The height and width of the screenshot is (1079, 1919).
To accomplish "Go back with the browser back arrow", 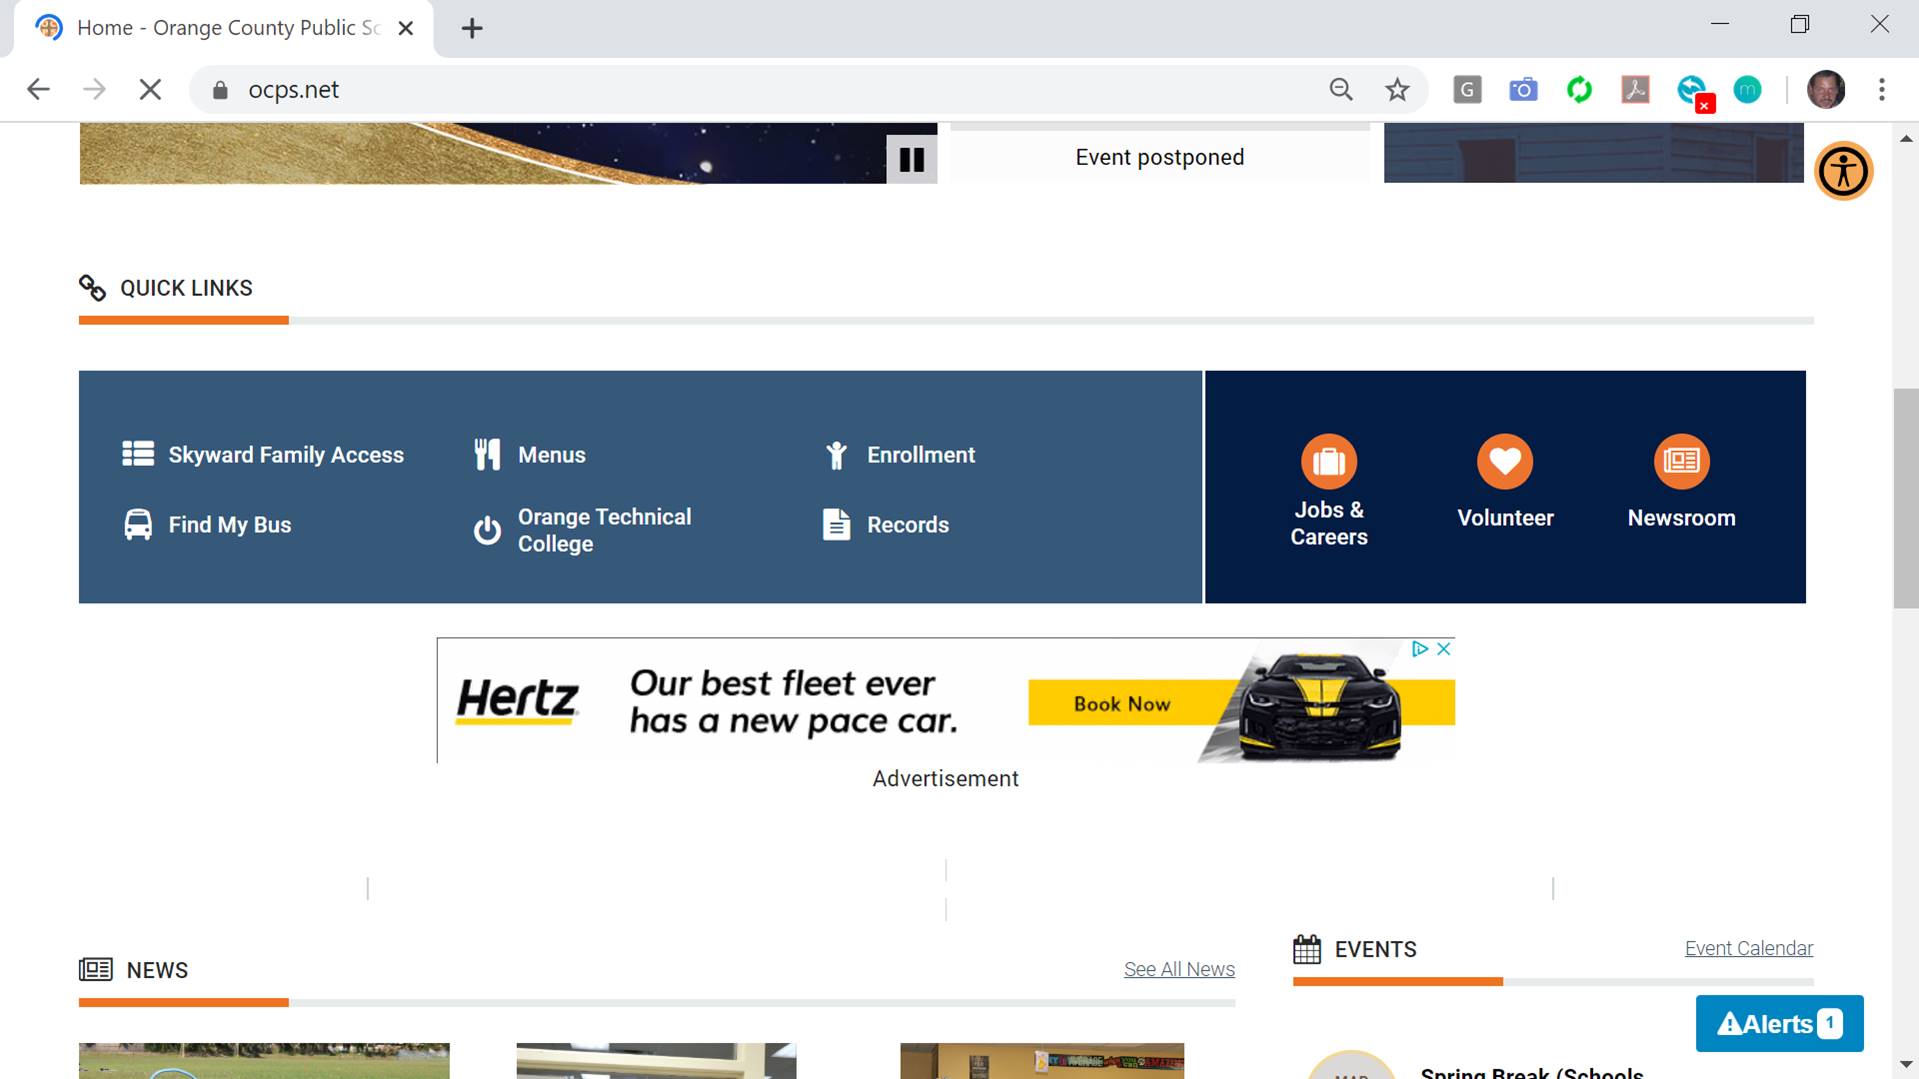I will click(x=38, y=90).
